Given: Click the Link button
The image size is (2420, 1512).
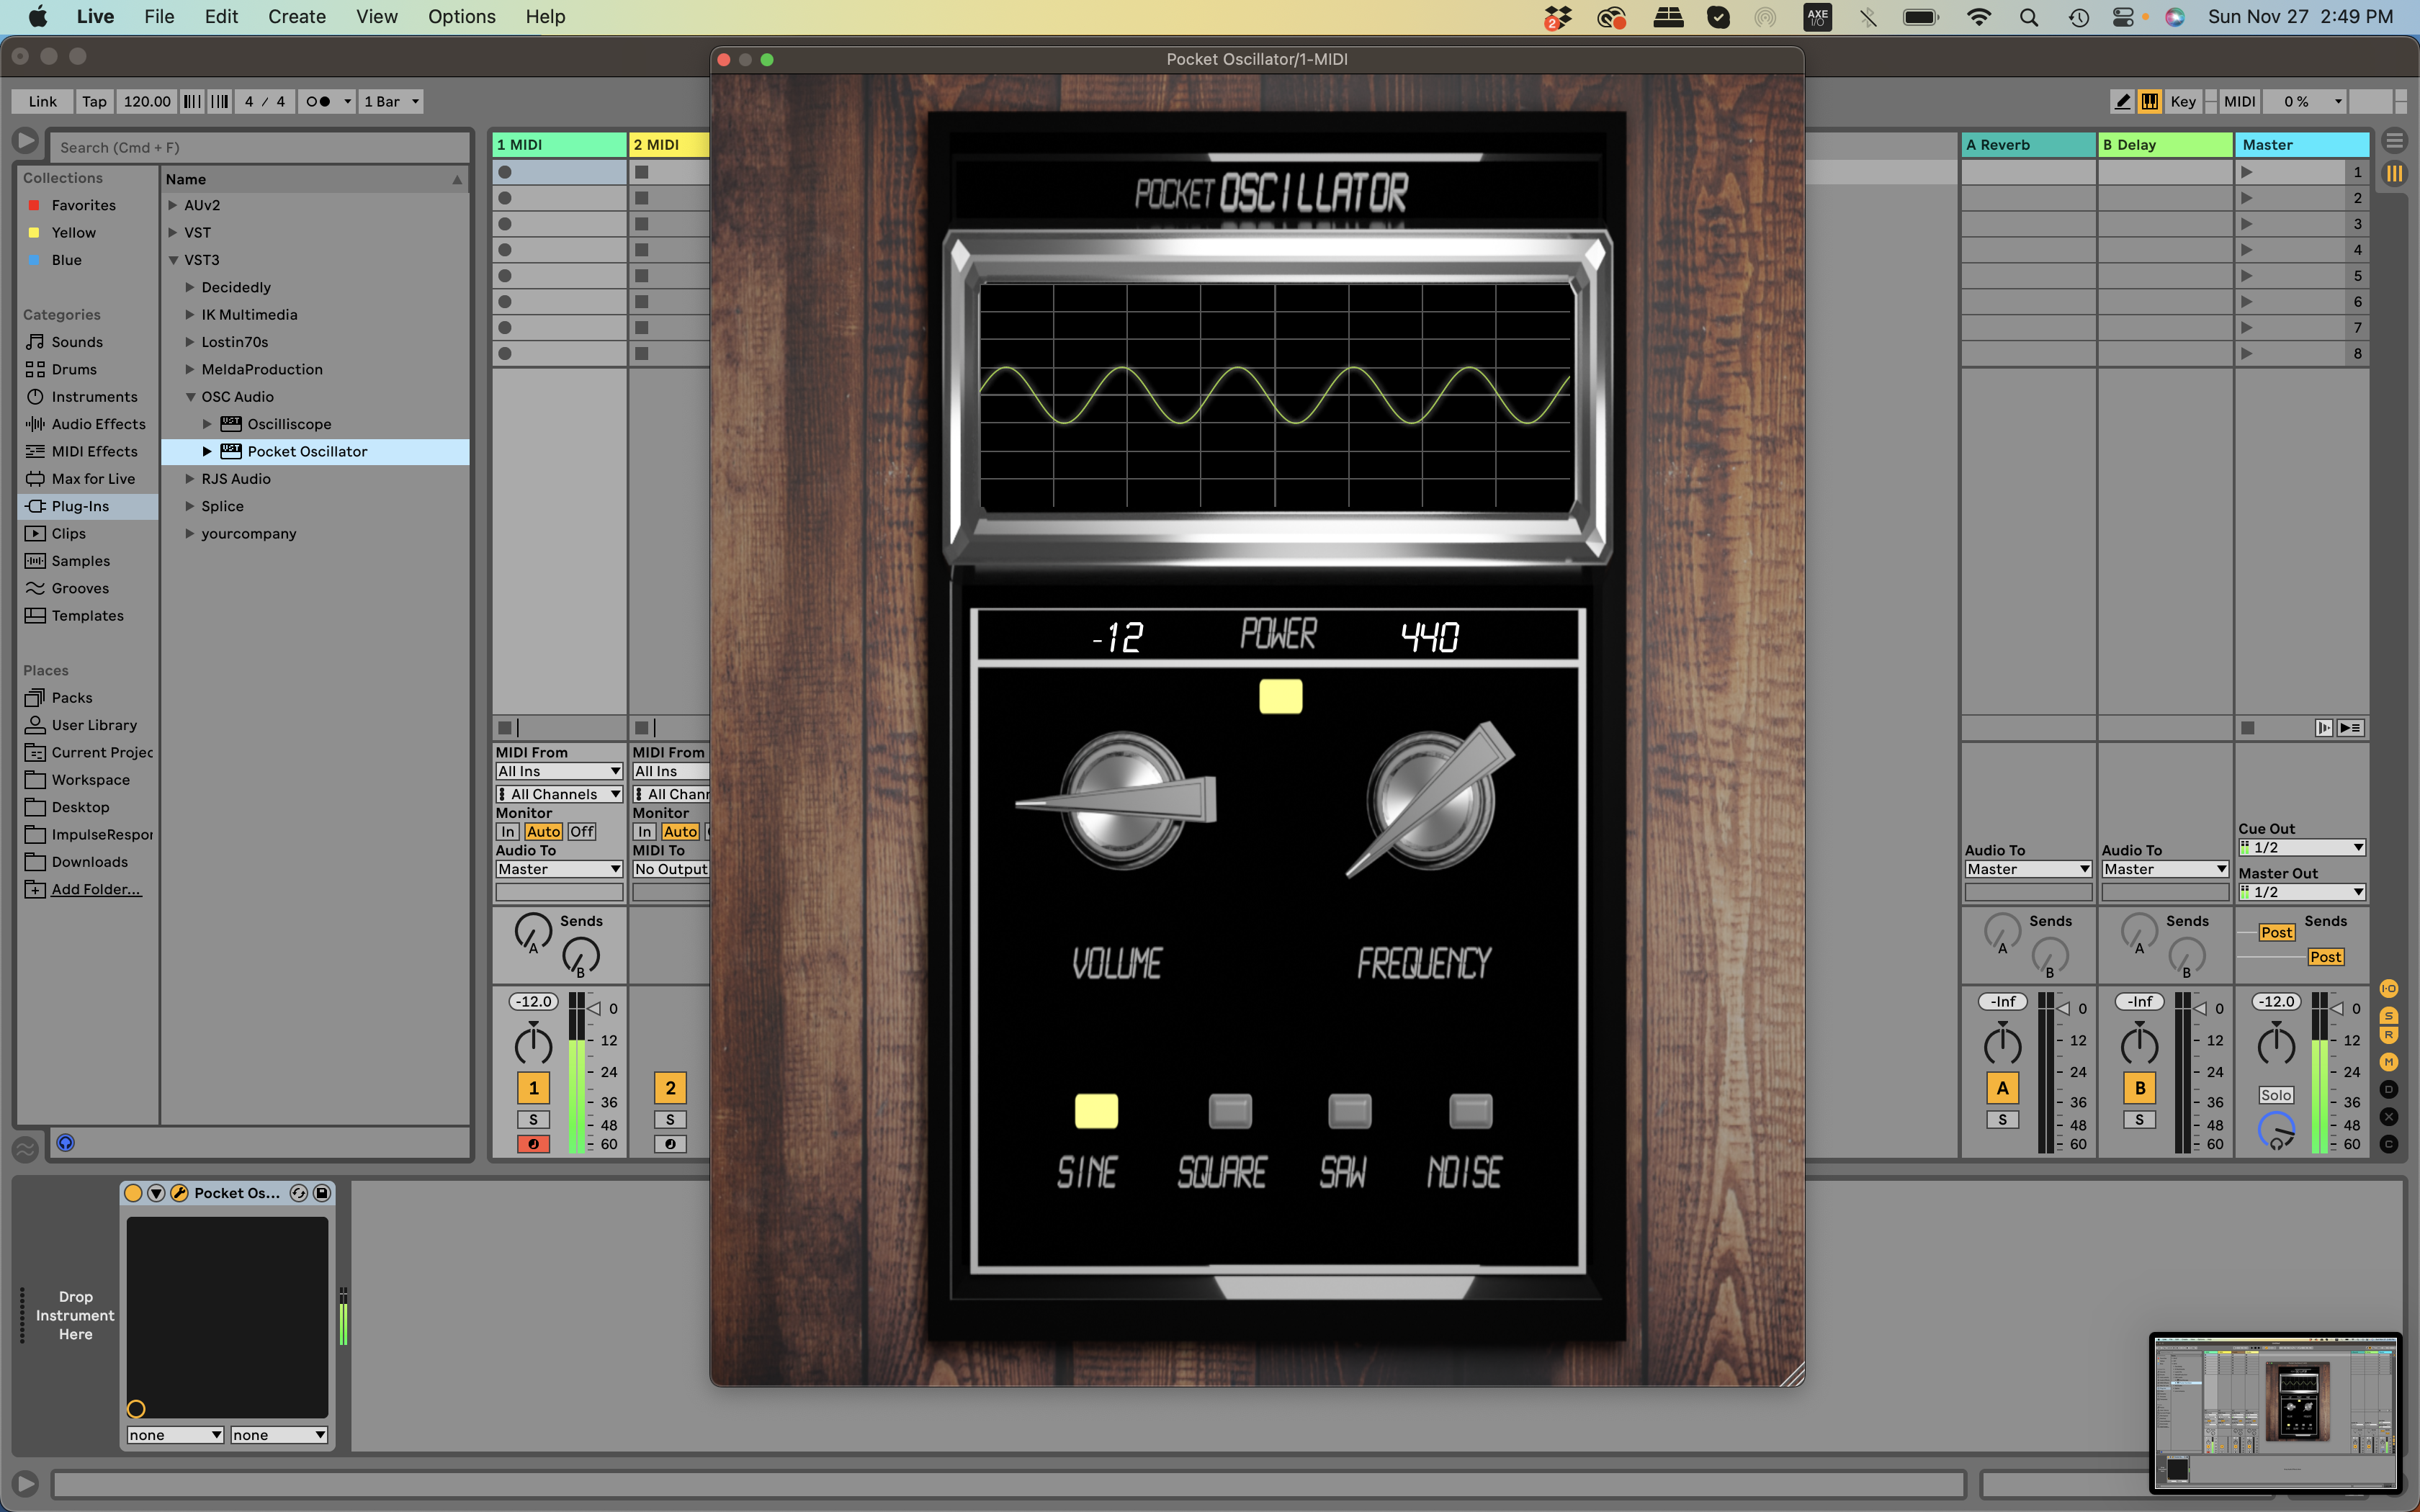Looking at the screenshot, I should pyautogui.click(x=43, y=101).
